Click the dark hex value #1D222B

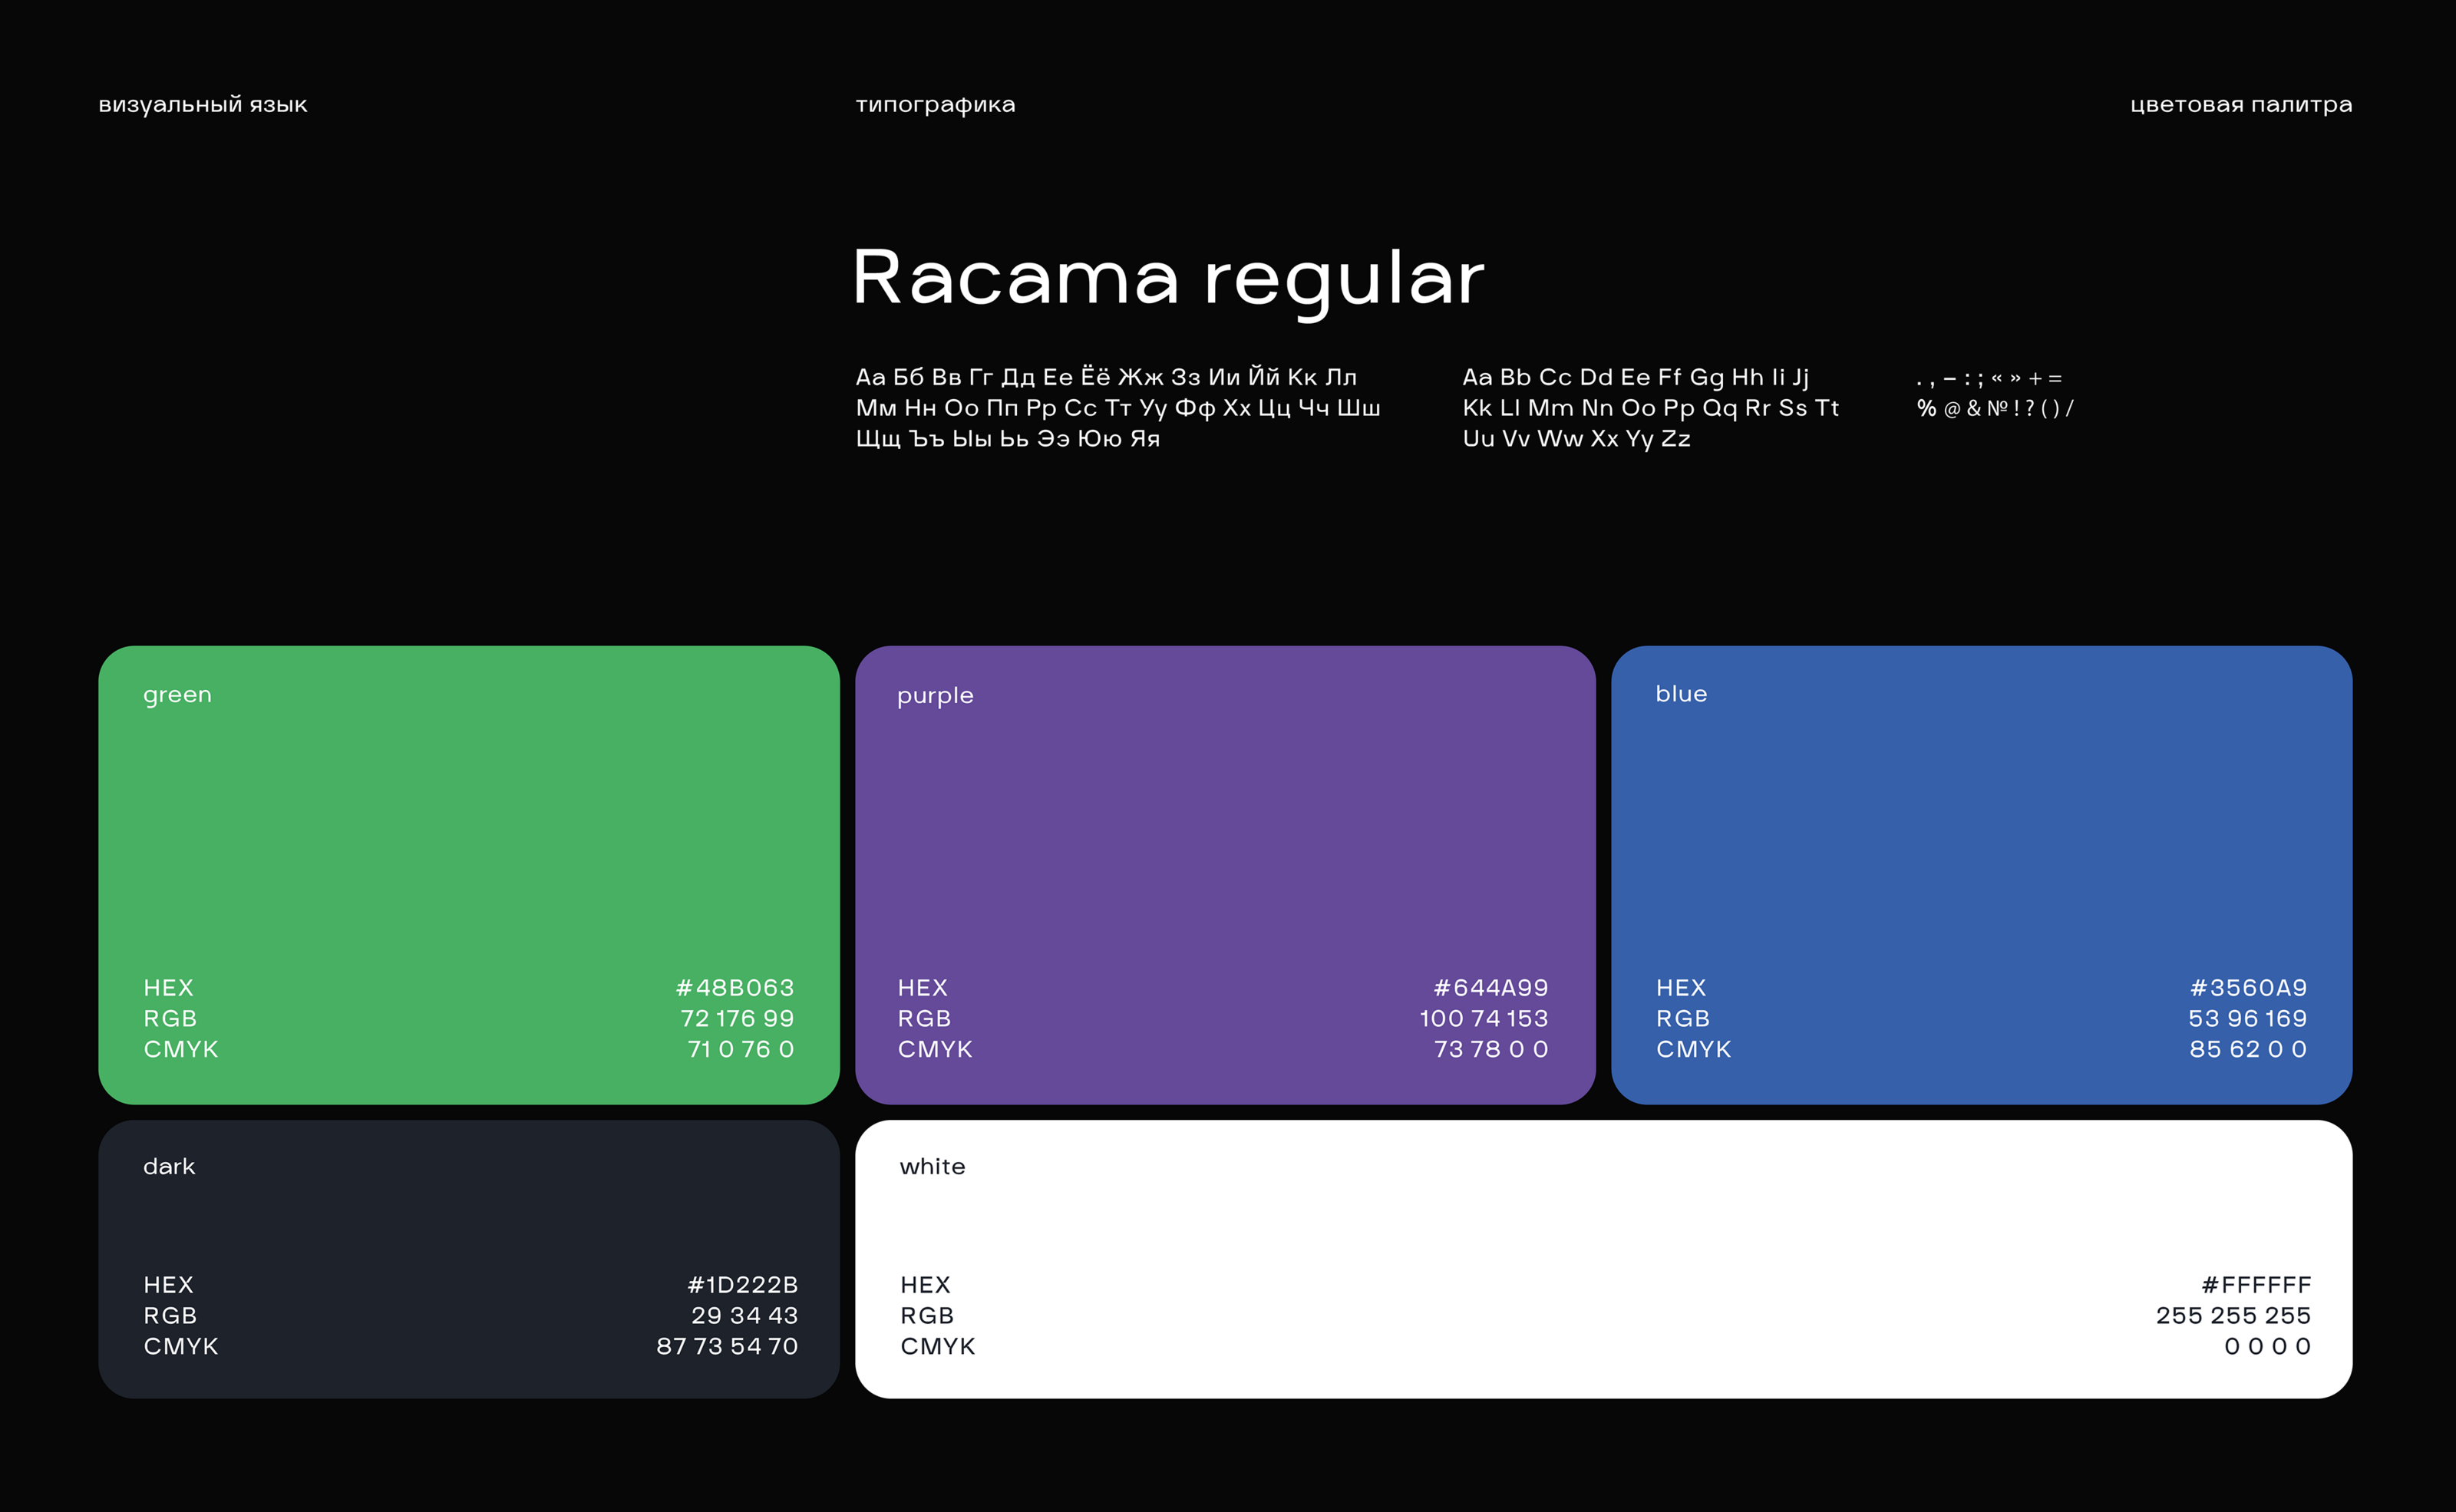click(742, 1285)
